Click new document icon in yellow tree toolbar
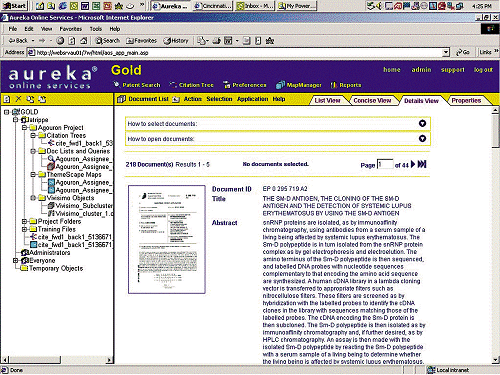 pyautogui.click(x=7, y=99)
